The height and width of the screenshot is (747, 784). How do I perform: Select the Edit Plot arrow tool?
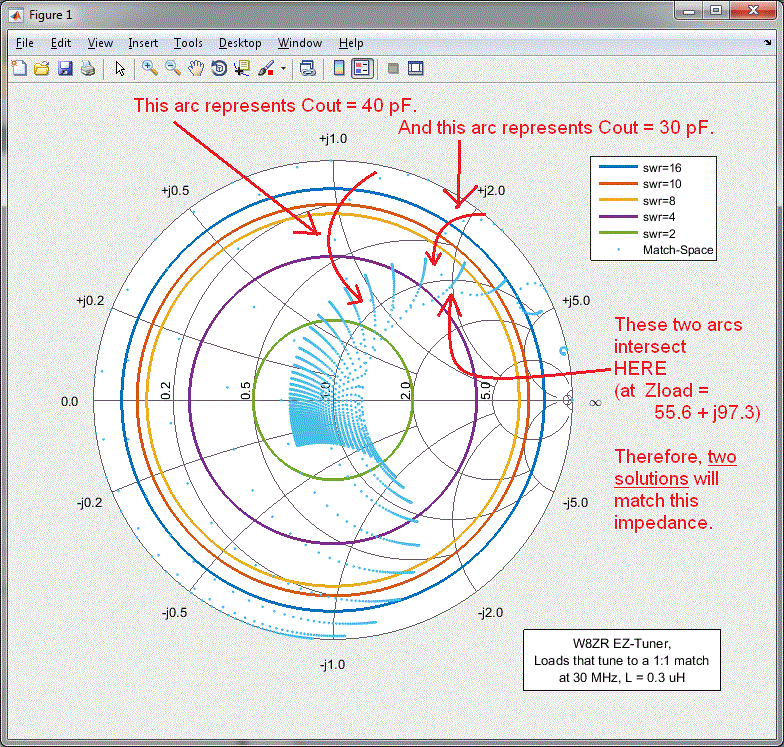(x=120, y=68)
